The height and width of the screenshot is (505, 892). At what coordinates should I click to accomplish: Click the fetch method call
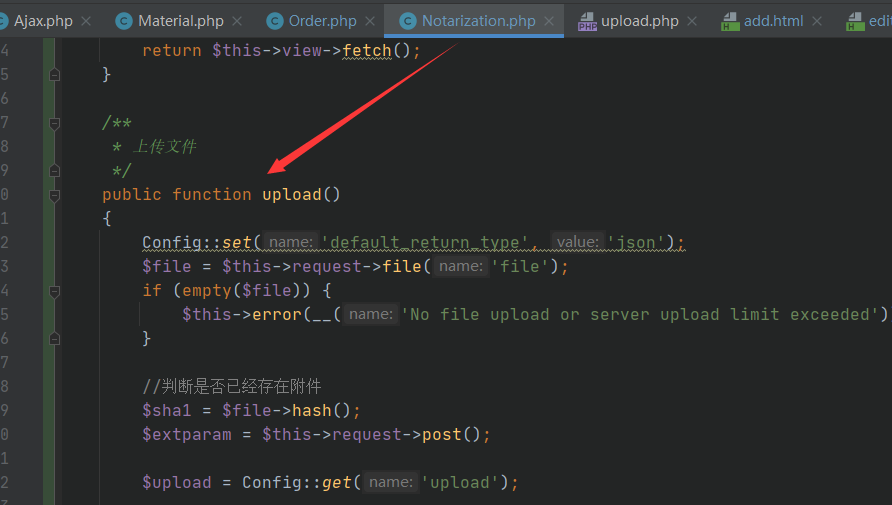pos(367,51)
